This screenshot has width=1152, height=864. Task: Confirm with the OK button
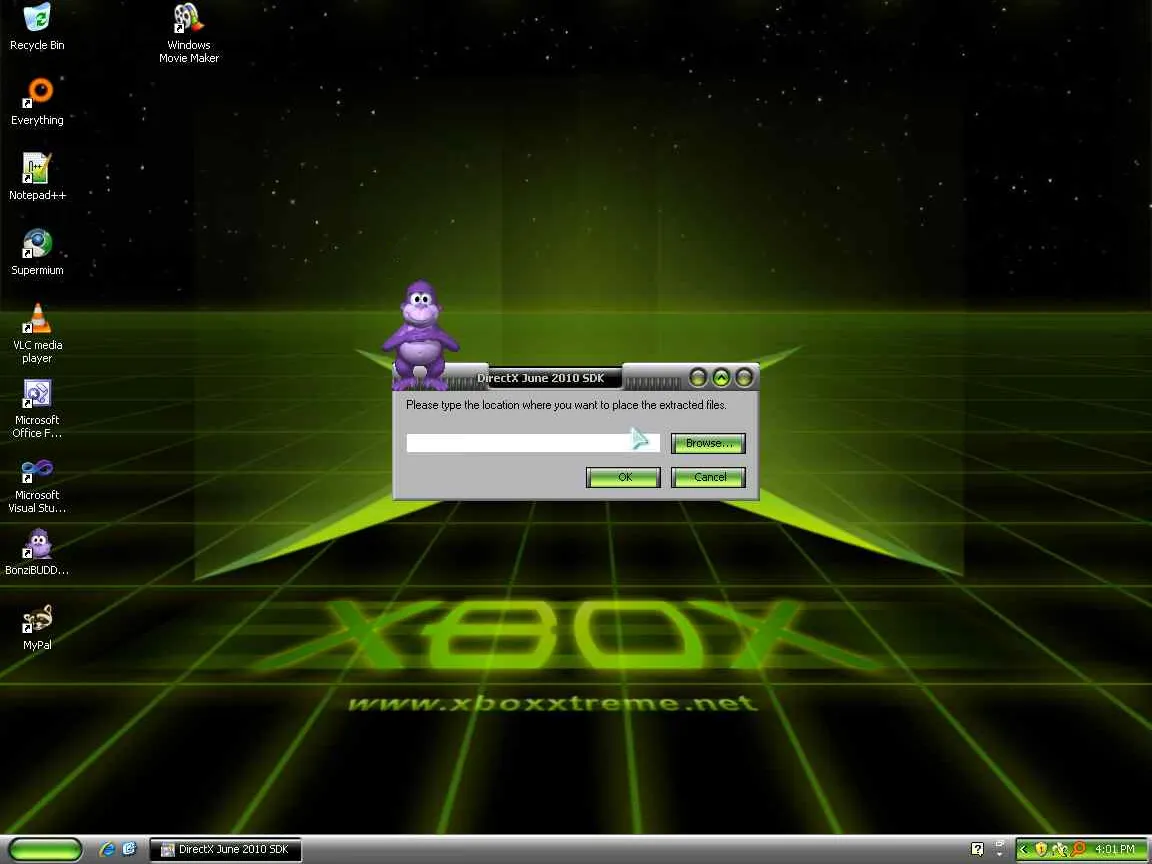623,478
